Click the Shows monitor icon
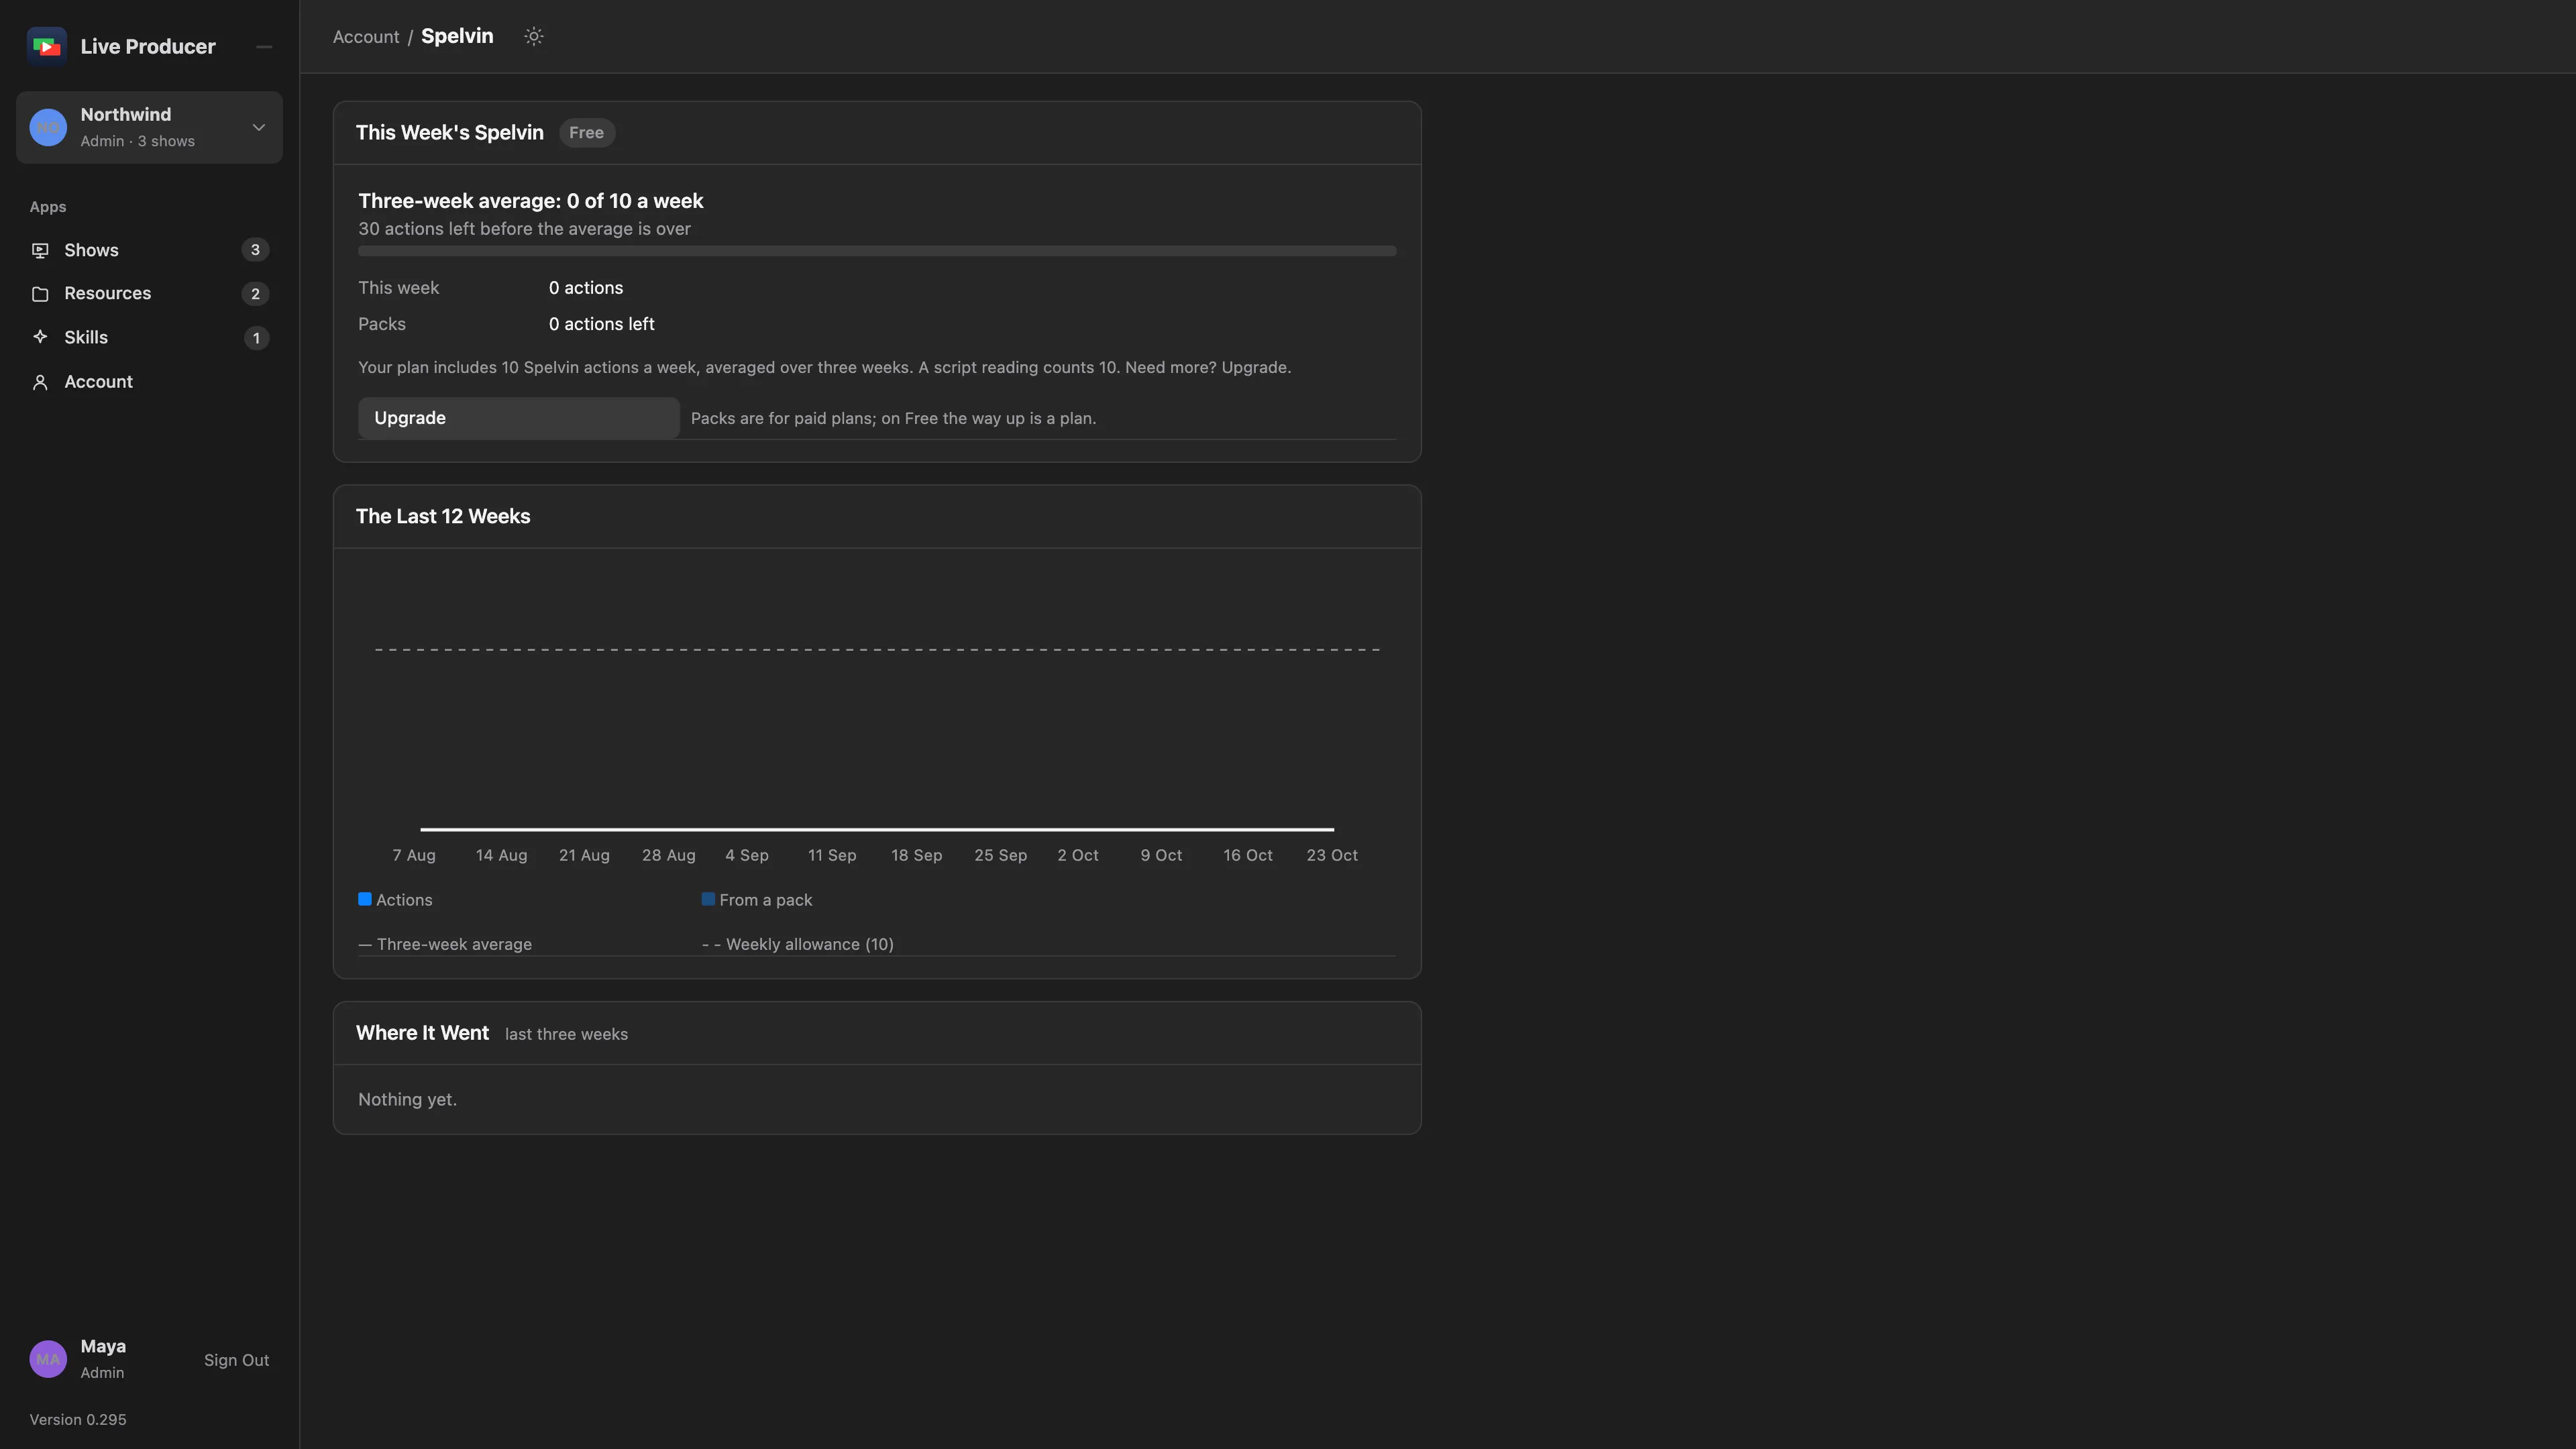 tap(40, 250)
